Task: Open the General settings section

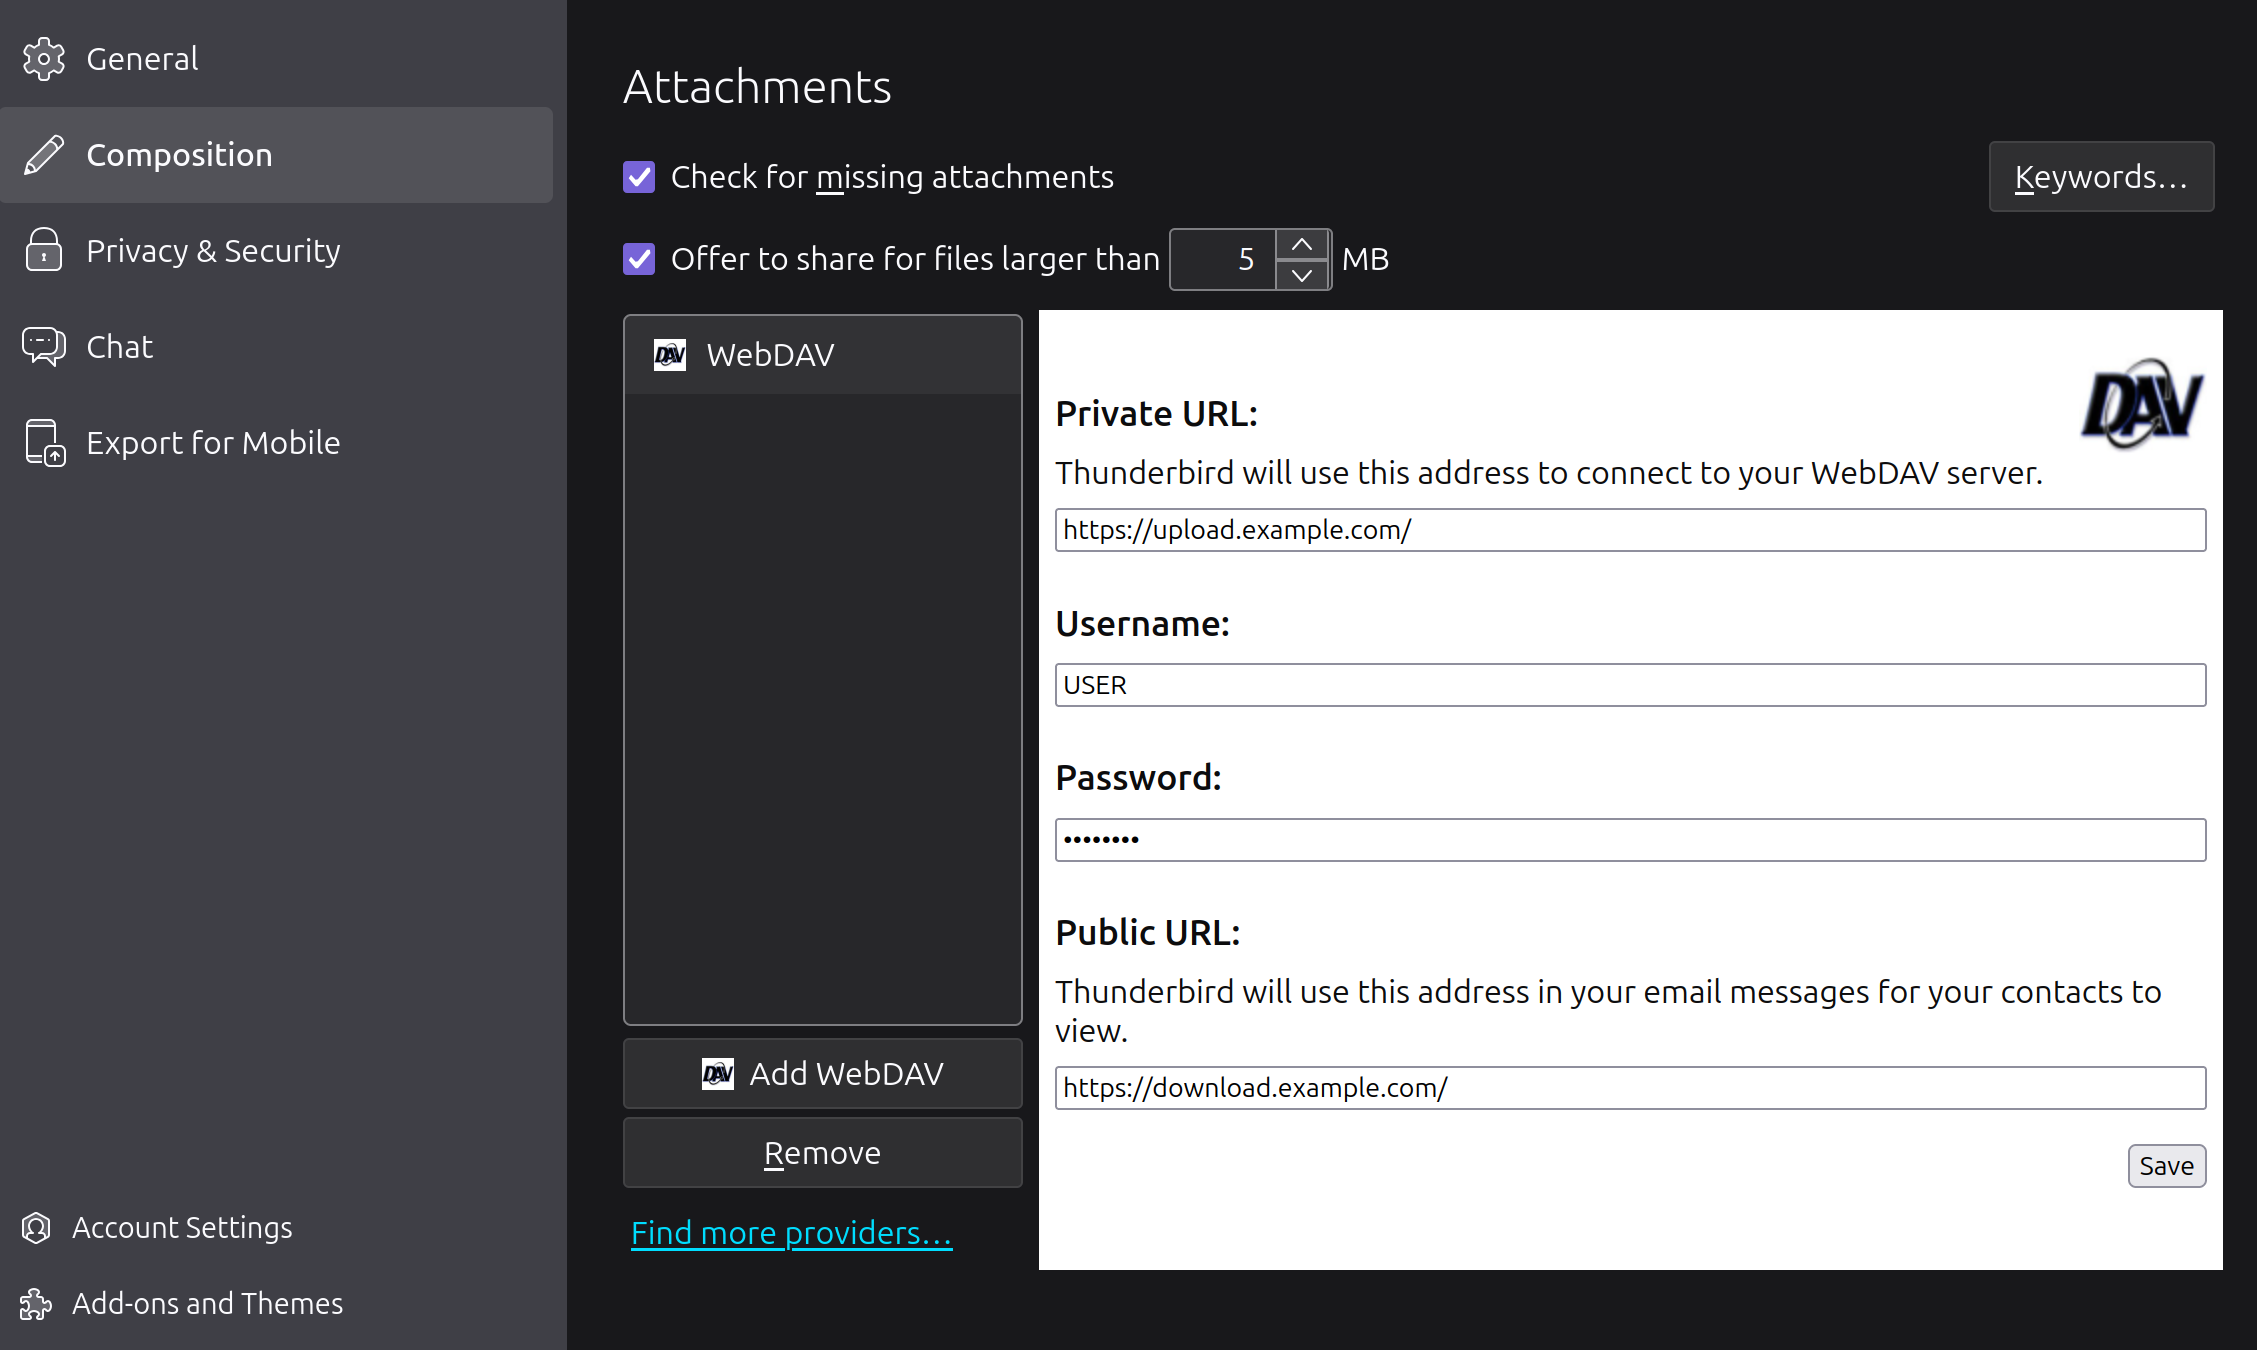Action: 276,59
